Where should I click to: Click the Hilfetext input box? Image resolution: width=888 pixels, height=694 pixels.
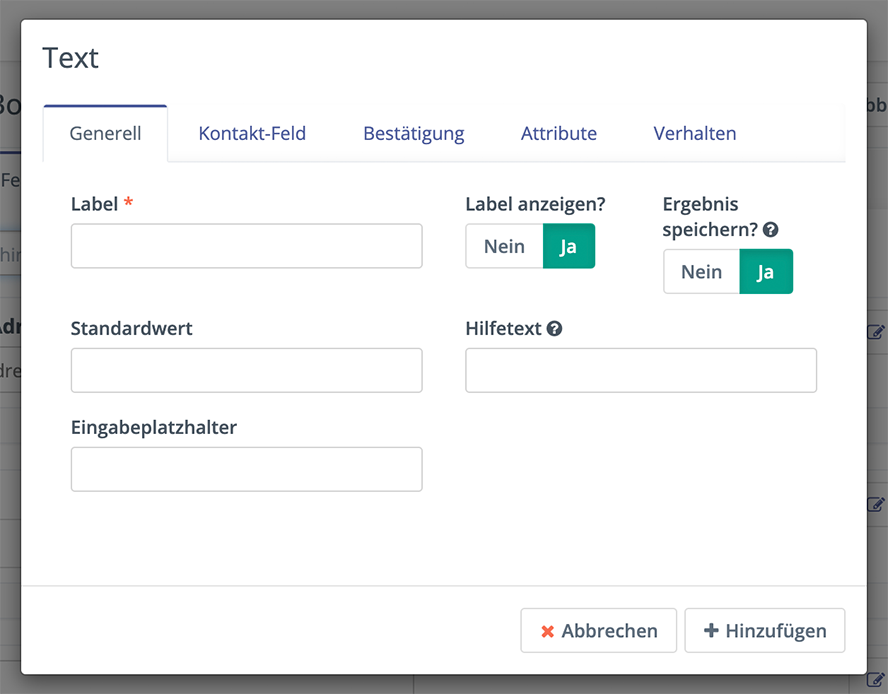640,370
